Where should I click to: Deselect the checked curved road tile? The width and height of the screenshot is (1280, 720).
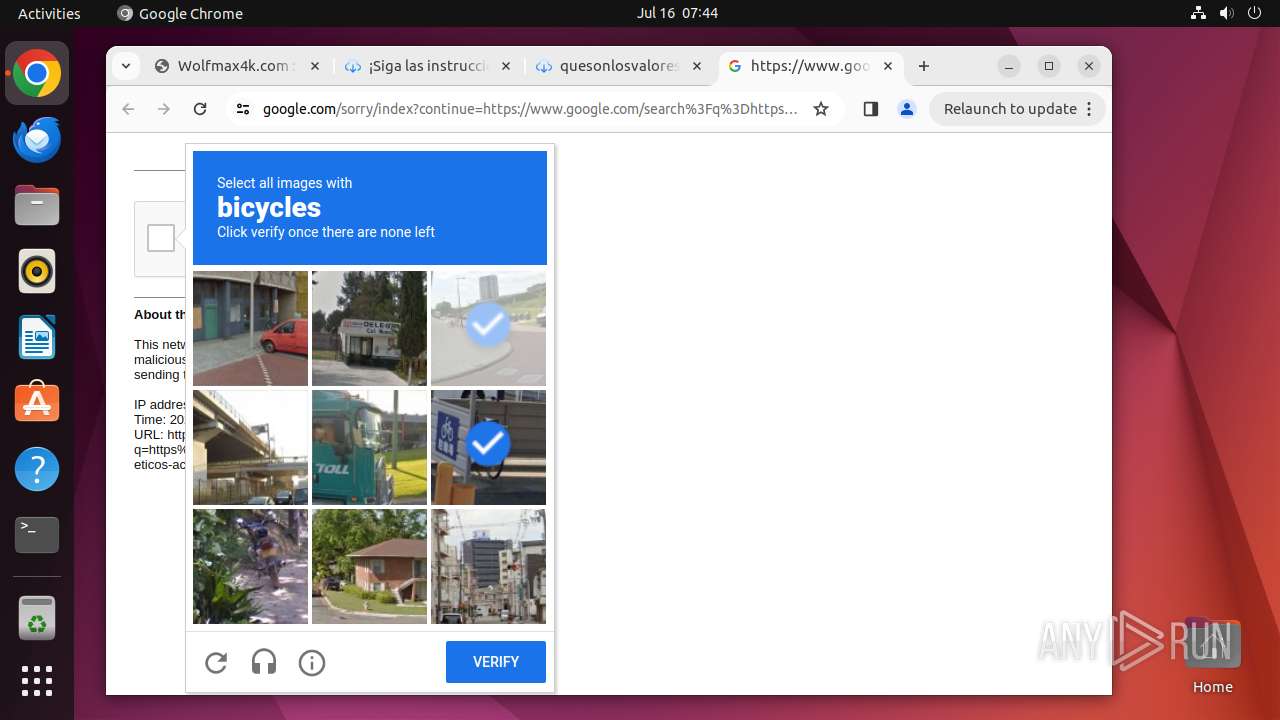coord(488,328)
